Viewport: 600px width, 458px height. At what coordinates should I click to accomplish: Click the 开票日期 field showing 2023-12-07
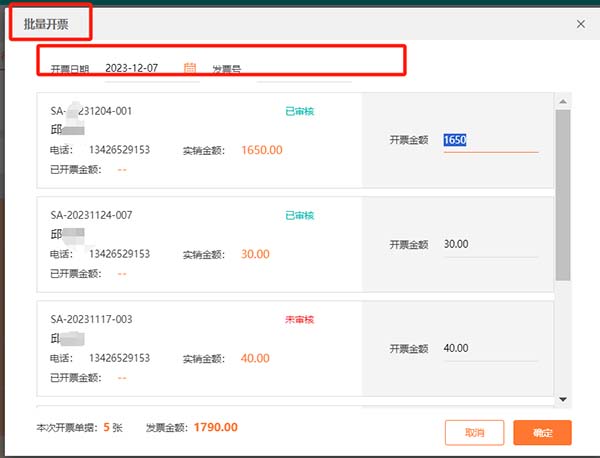(x=138, y=68)
